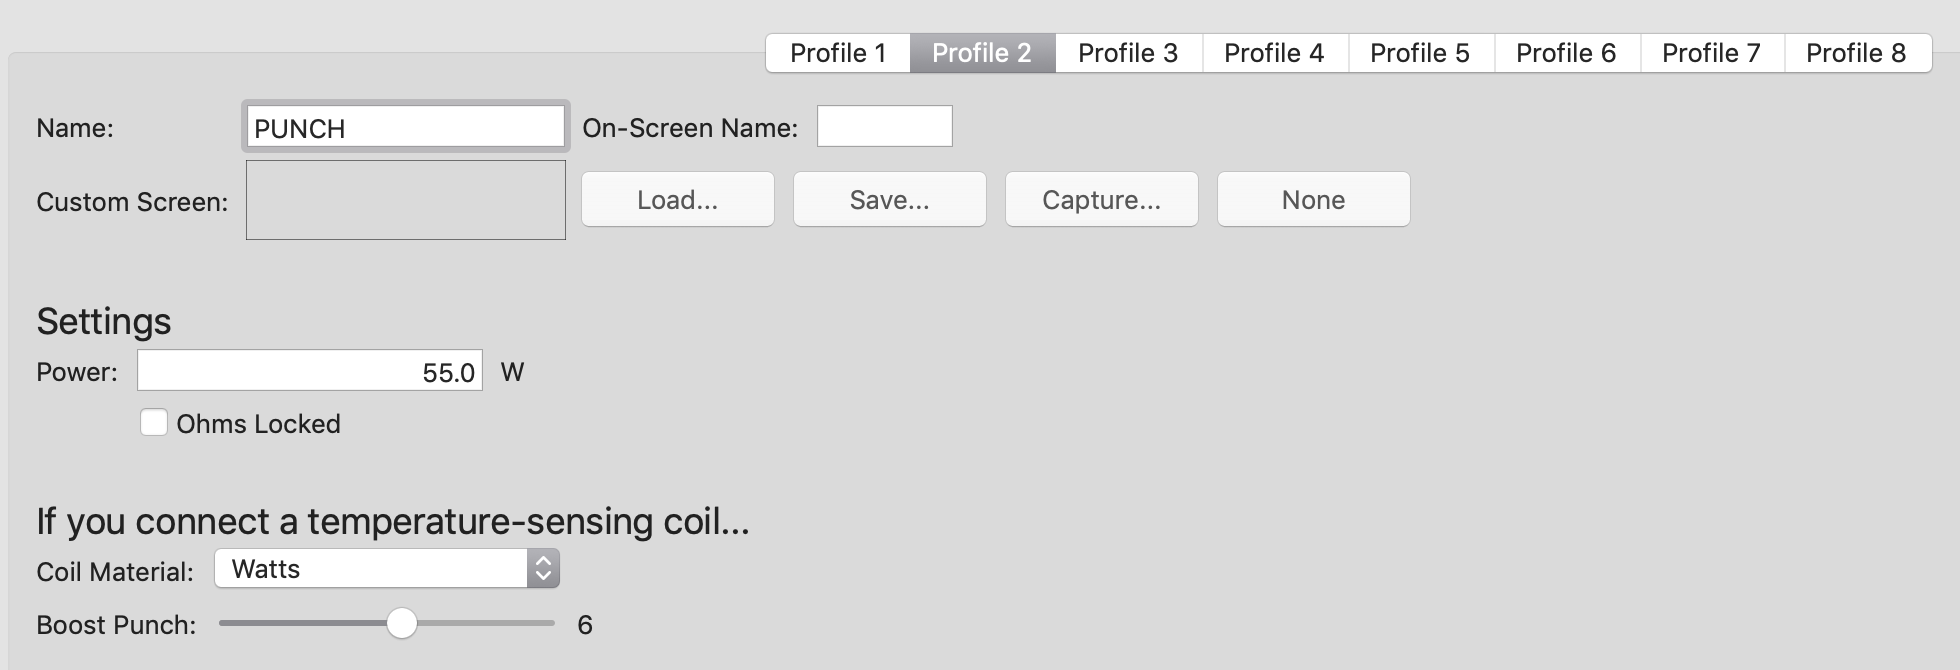Image resolution: width=1960 pixels, height=670 pixels.
Task: Click the Profile 8 tab
Action: tap(1856, 53)
